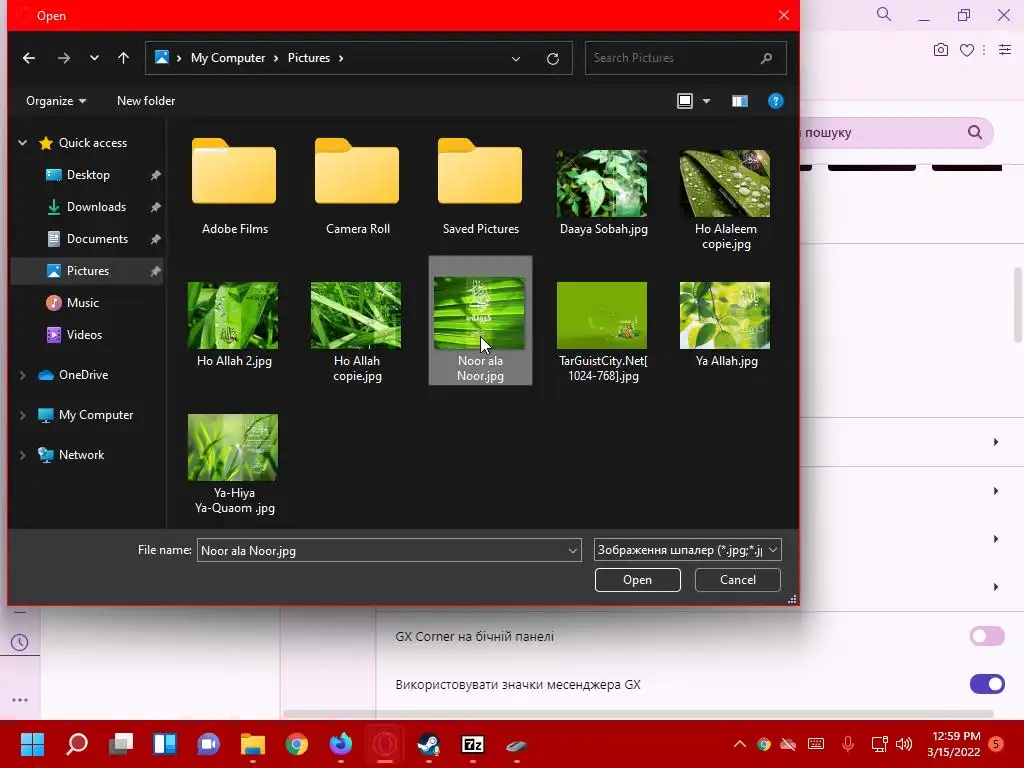
Task: Expand the My Computer tree node
Action: click(x=23, y=415)
